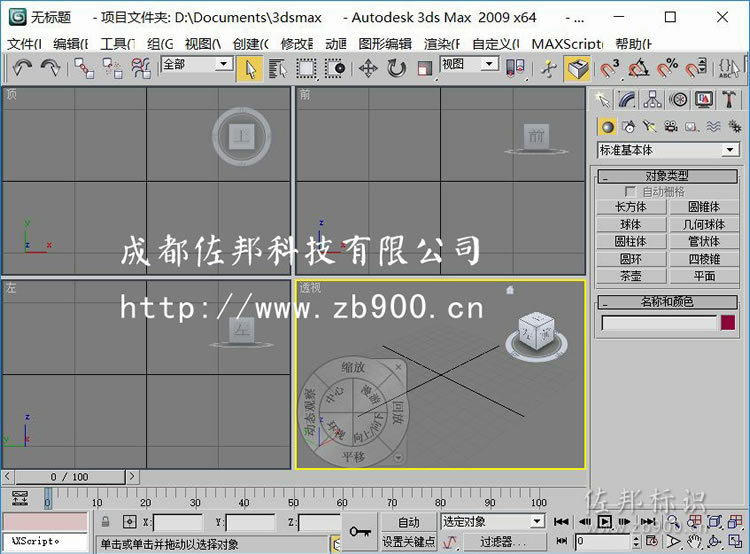The image size is (750, 554).
Task: Open the MAXScript menu
Action: click(567, 44)
